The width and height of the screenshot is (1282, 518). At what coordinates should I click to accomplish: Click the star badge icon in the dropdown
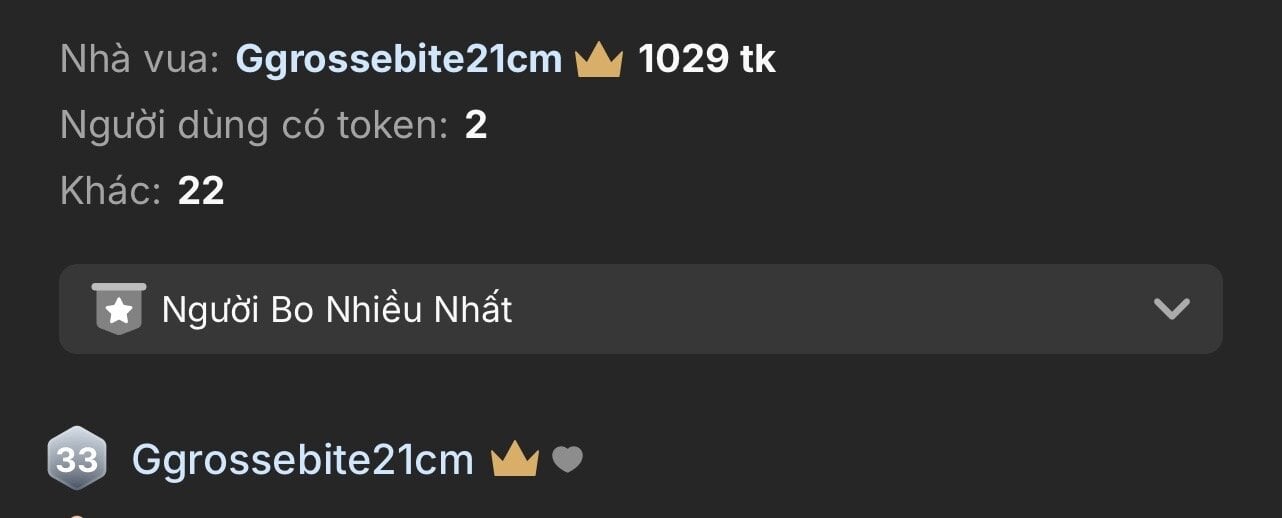(119, 309)
